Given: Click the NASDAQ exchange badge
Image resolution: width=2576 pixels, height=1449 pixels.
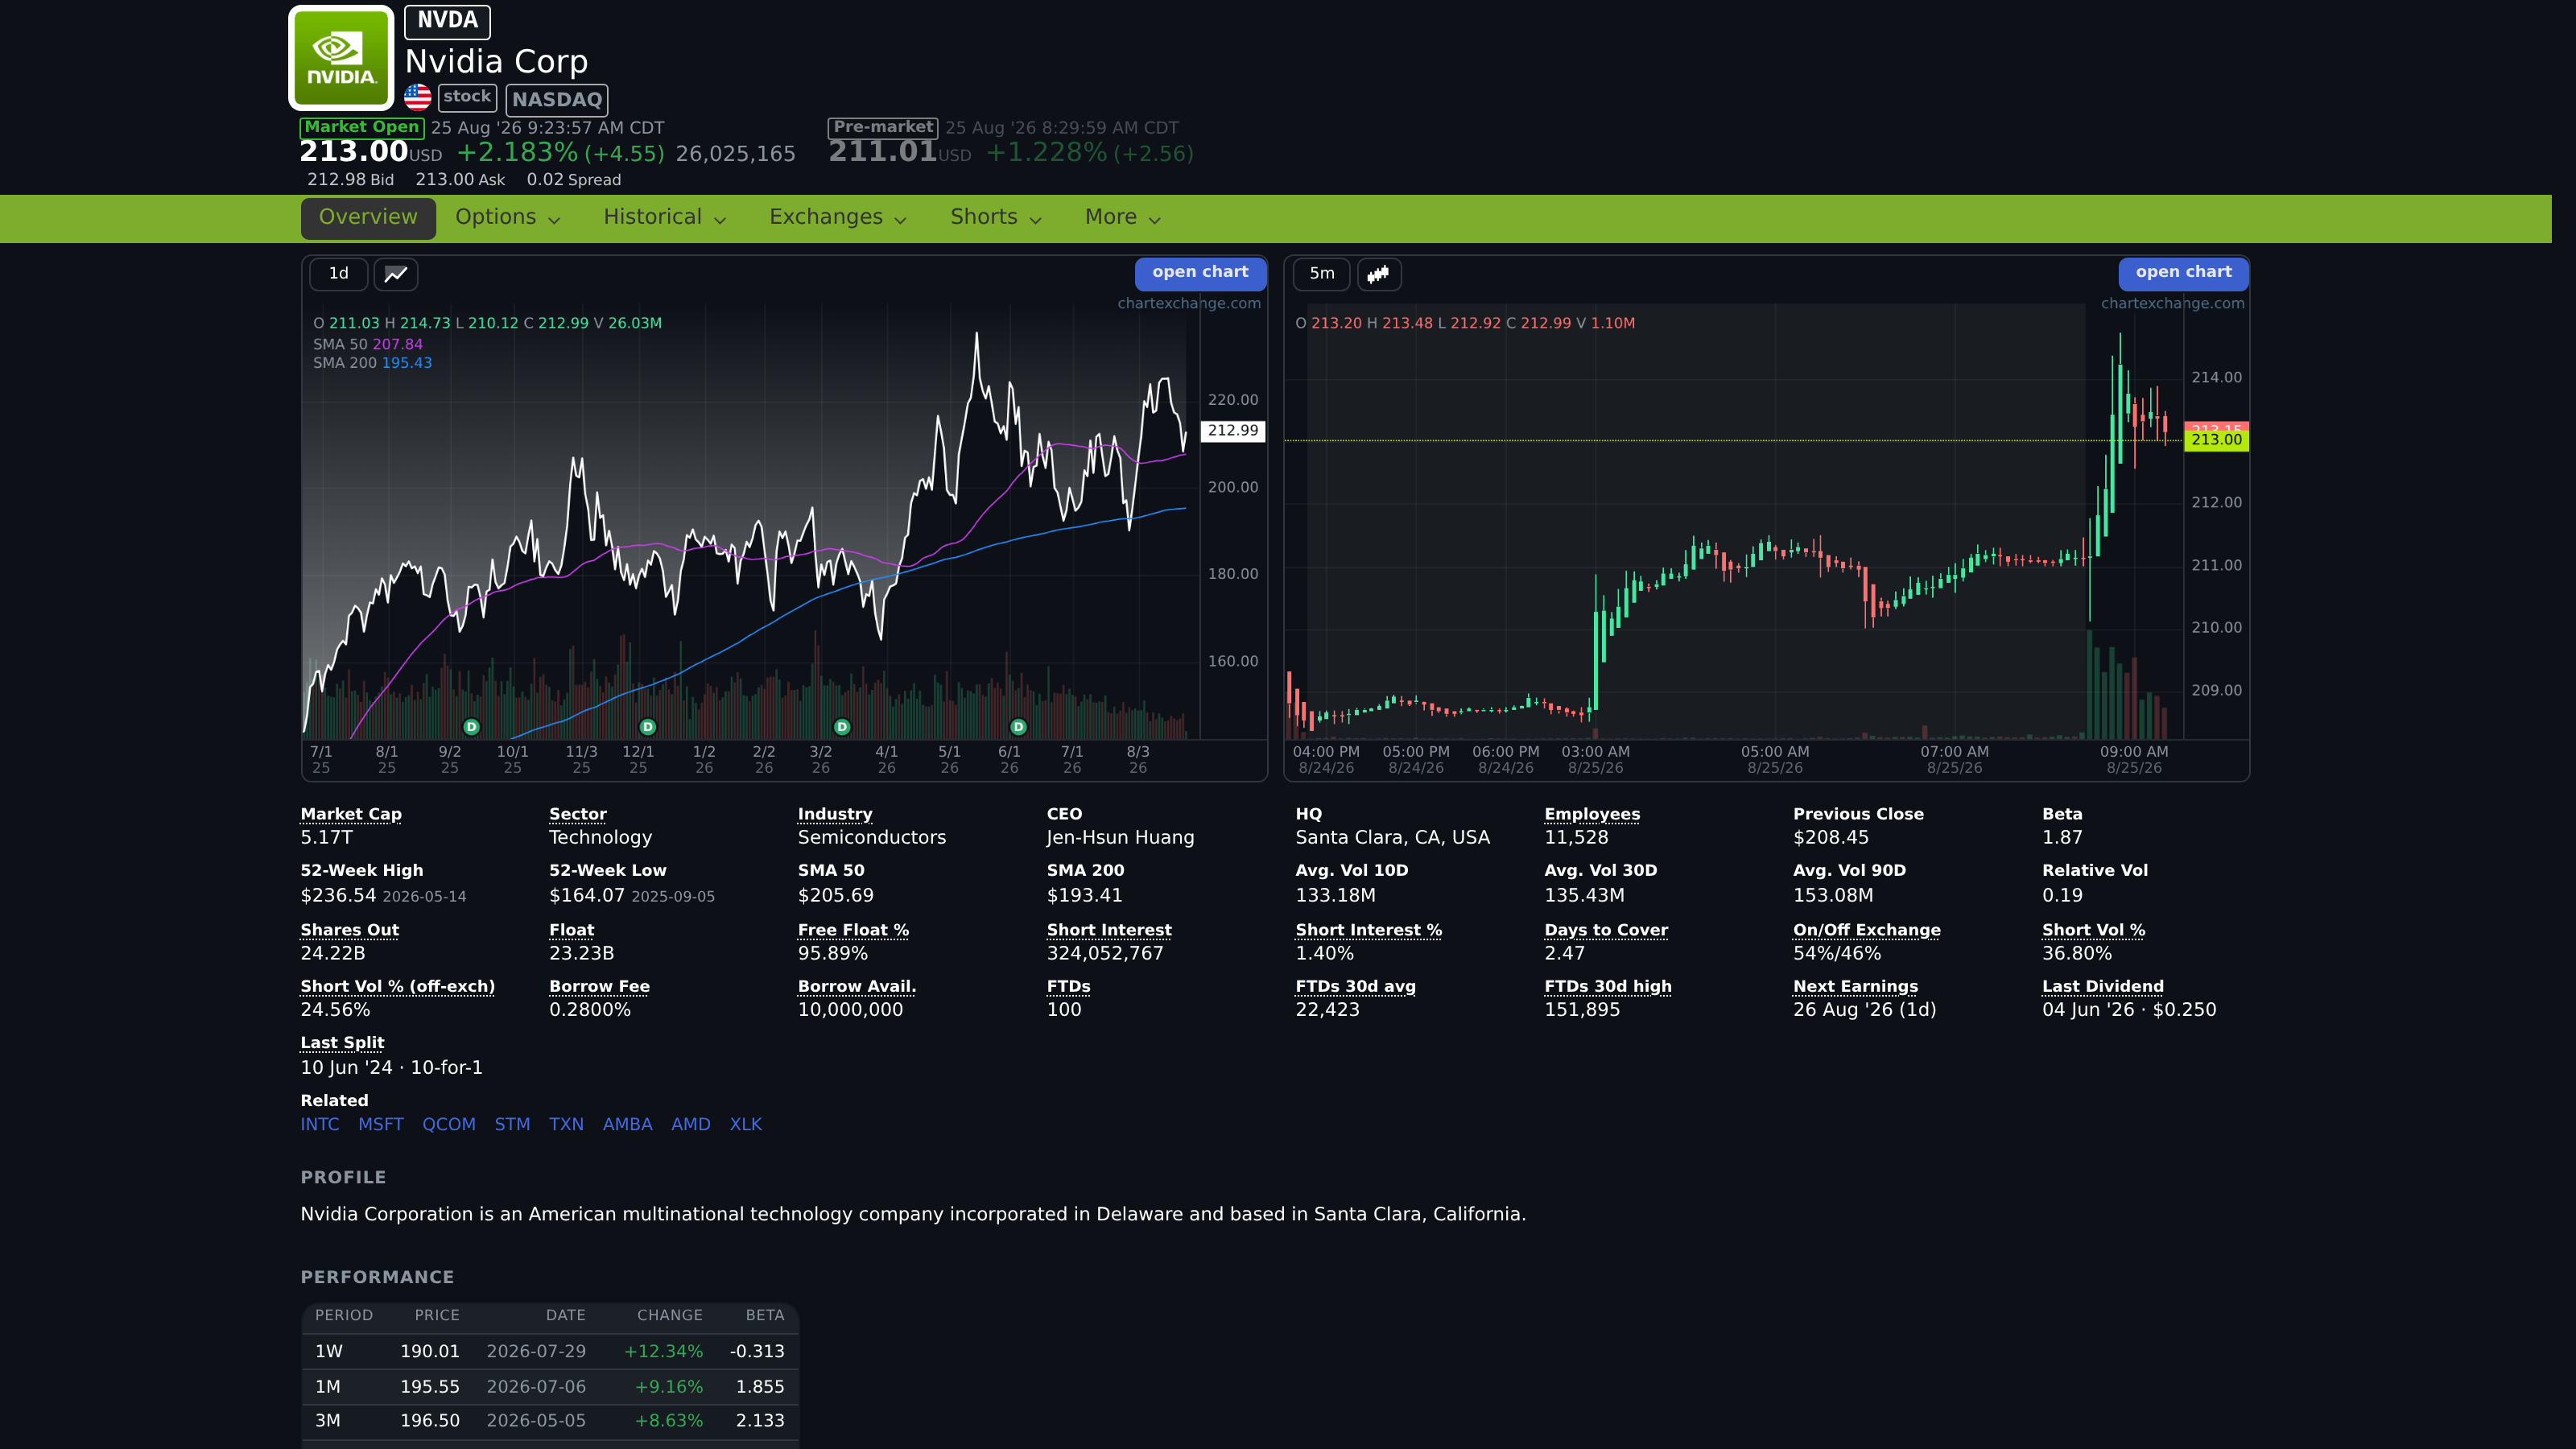Looking at the screenshot, I should 557,99.
